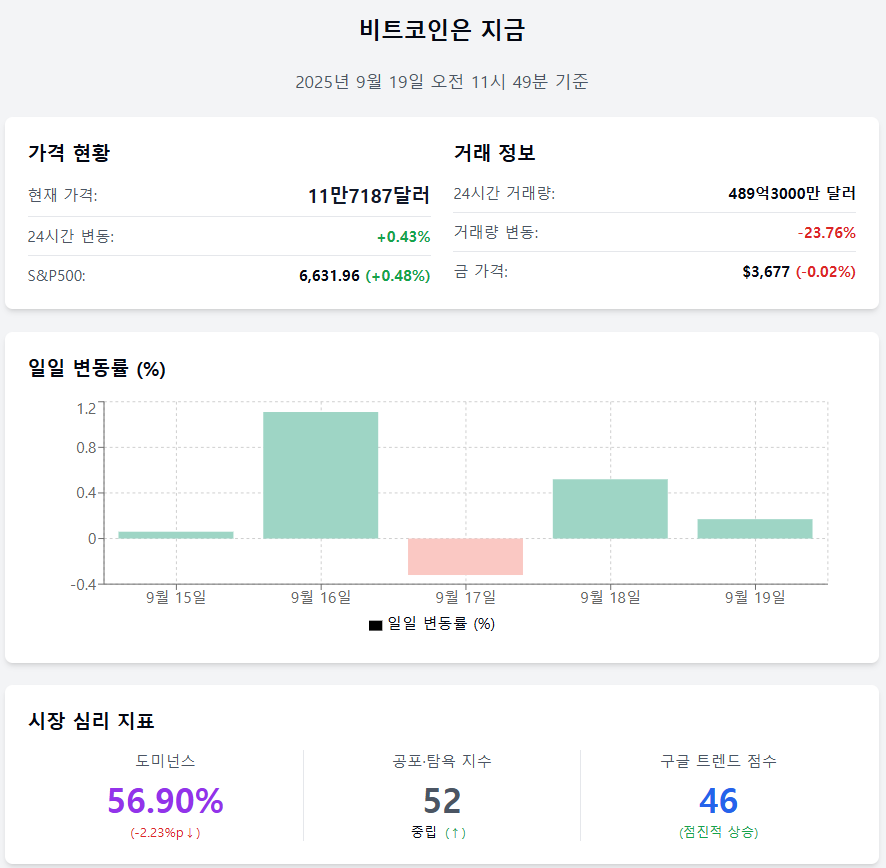886x868 pixels.
Task: Click the Google Trends score 46
Action: [718, 801]
